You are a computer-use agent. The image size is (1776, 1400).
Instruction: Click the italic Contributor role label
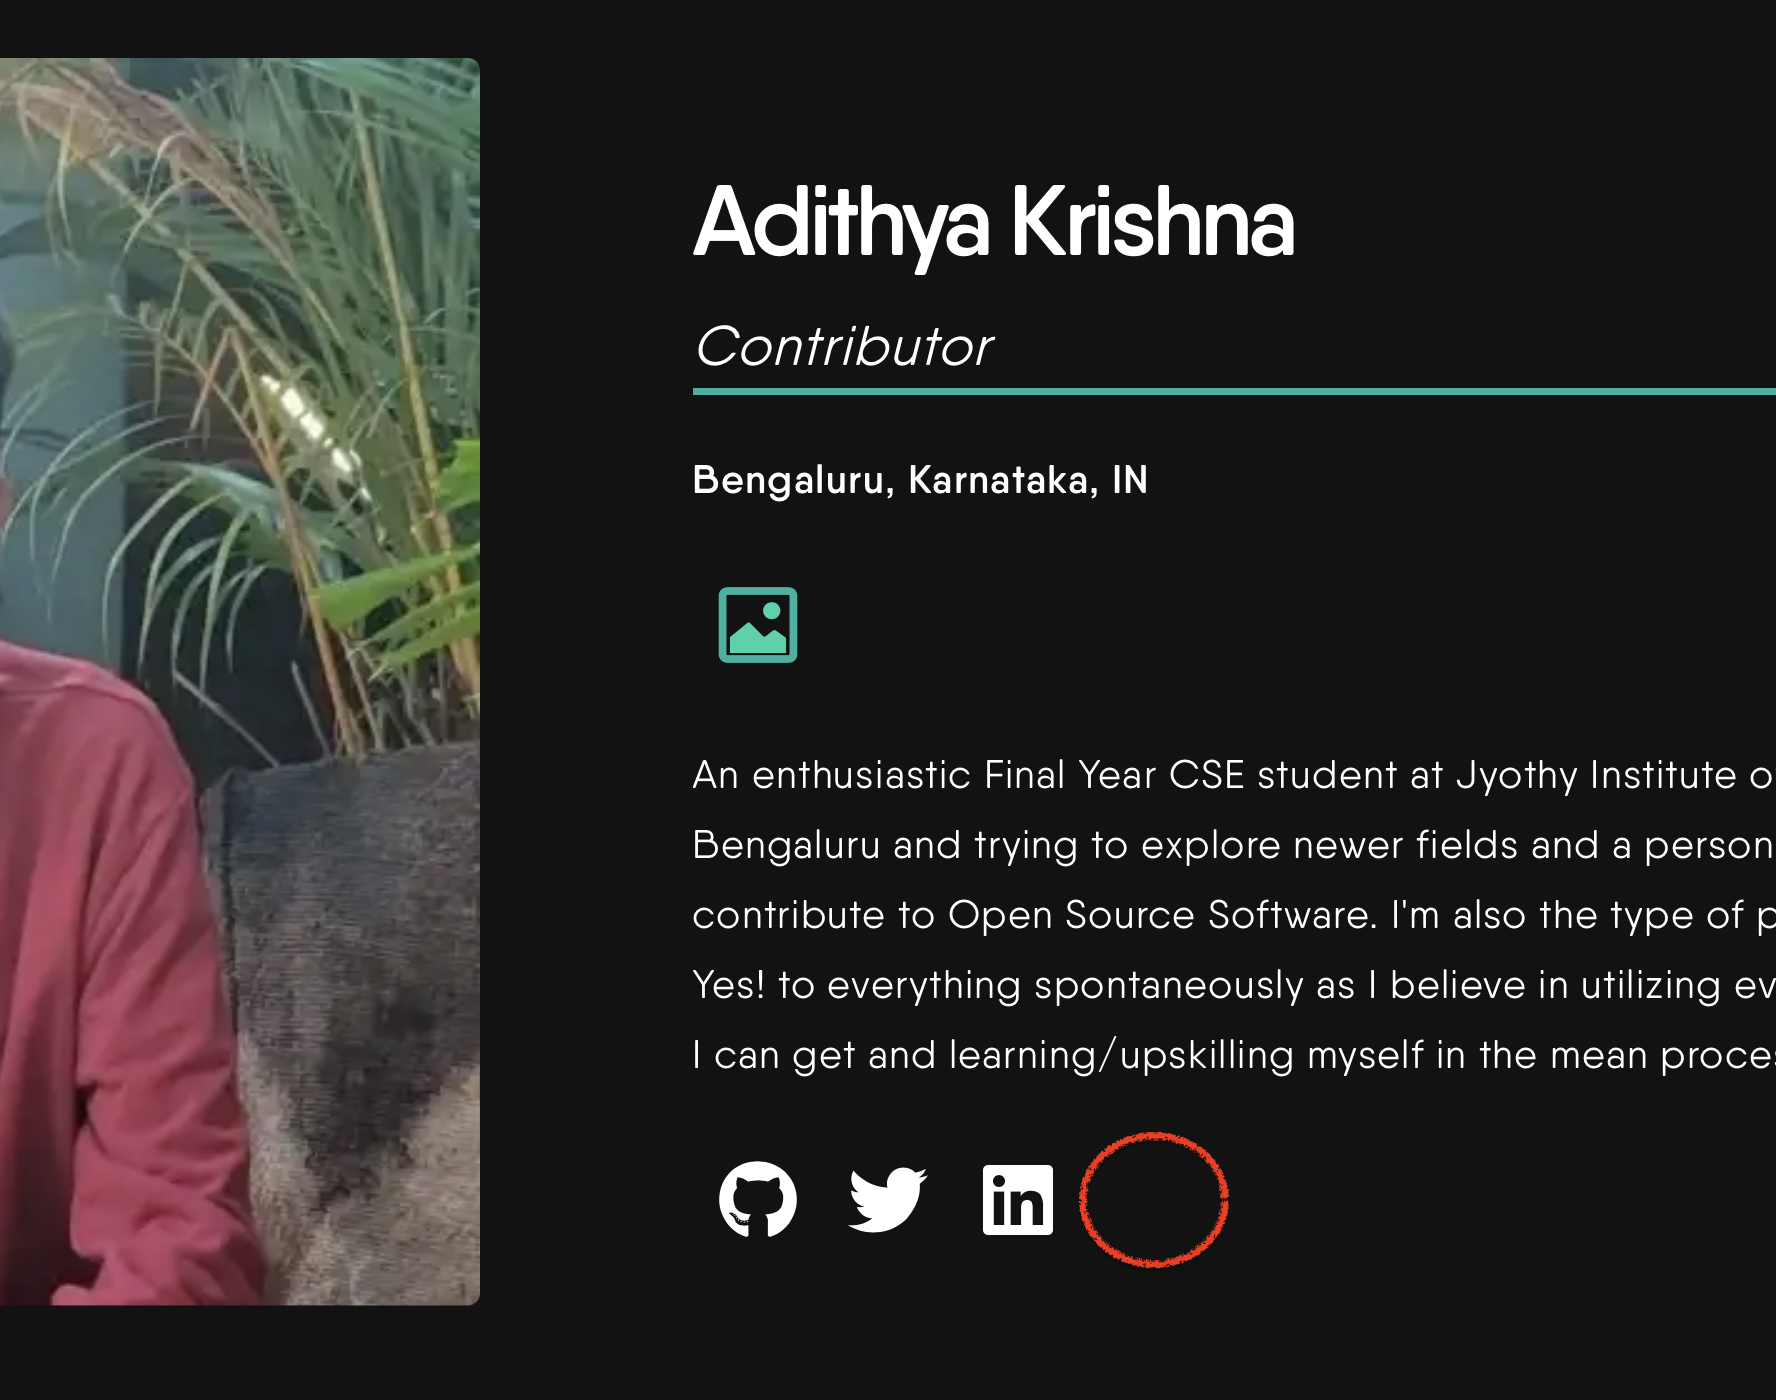click(x=843, y=347)
